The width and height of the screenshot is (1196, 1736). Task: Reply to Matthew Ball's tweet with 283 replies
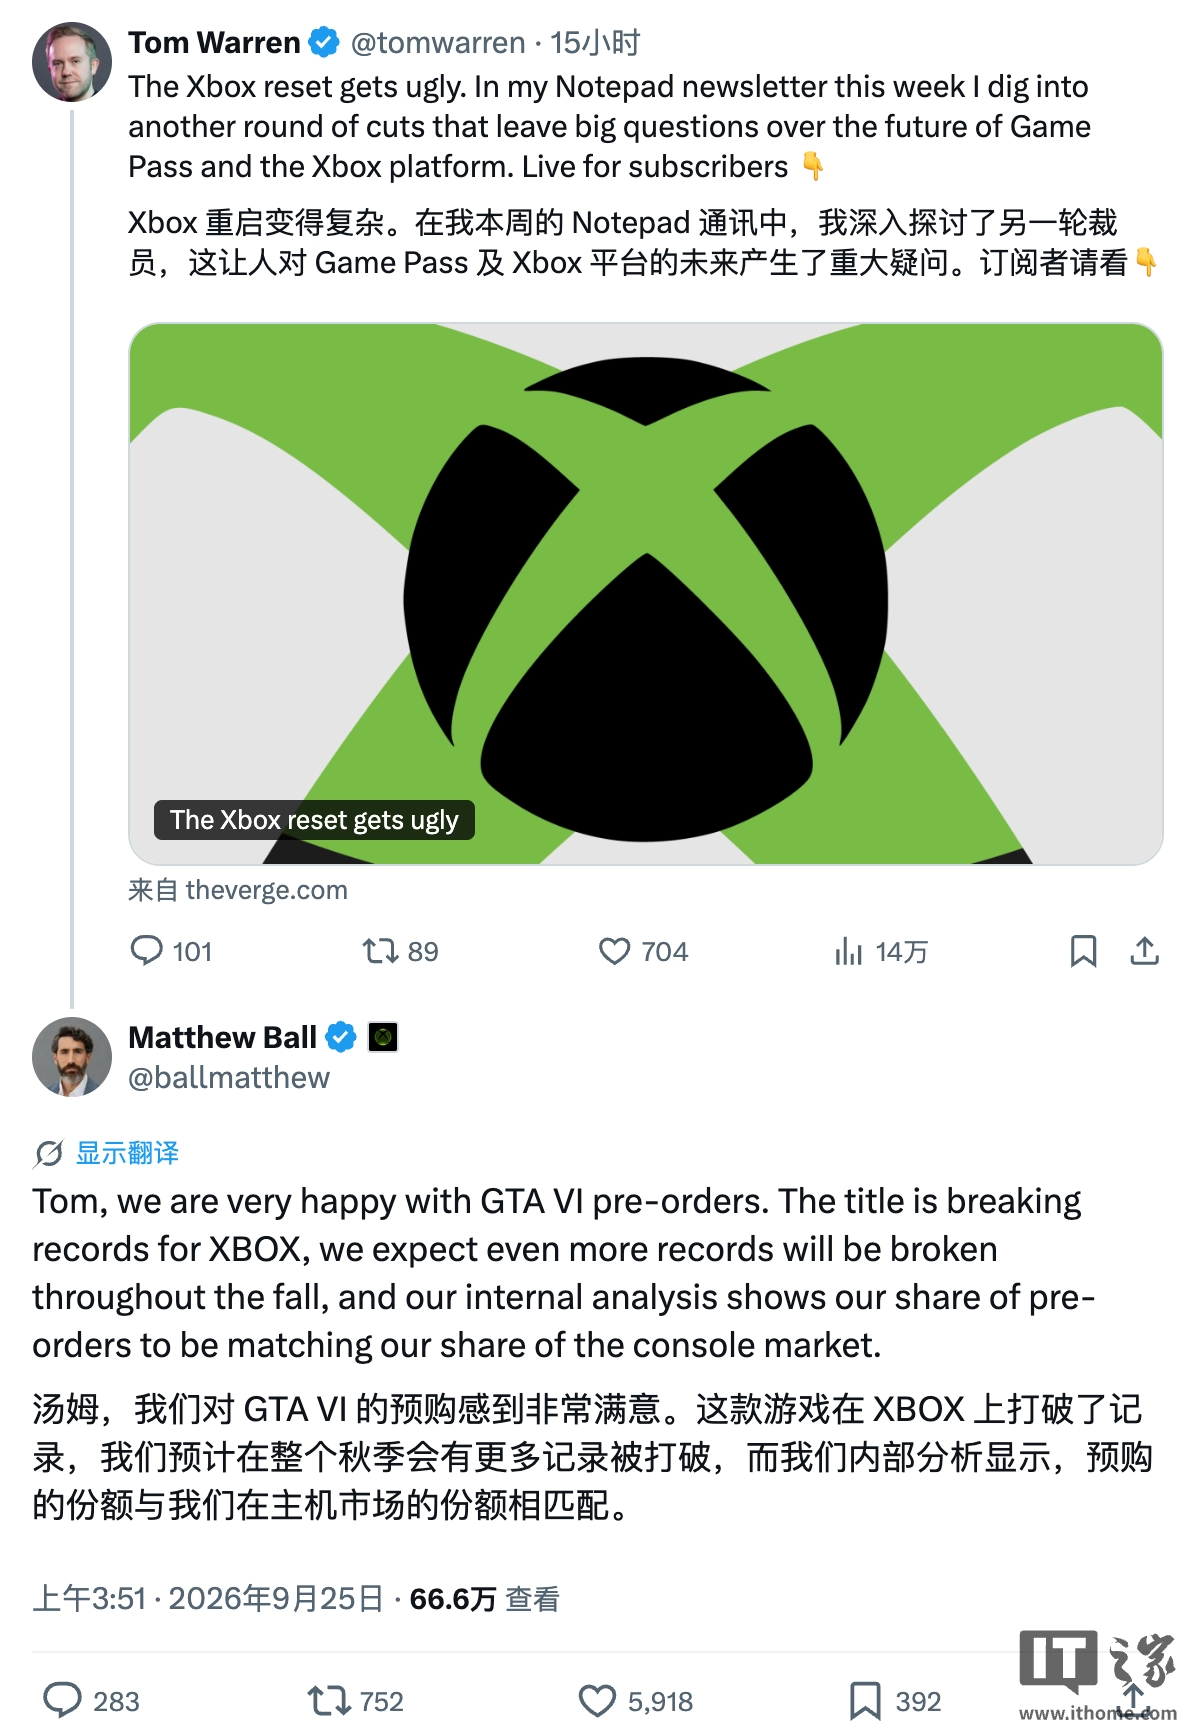(63, 1700)
